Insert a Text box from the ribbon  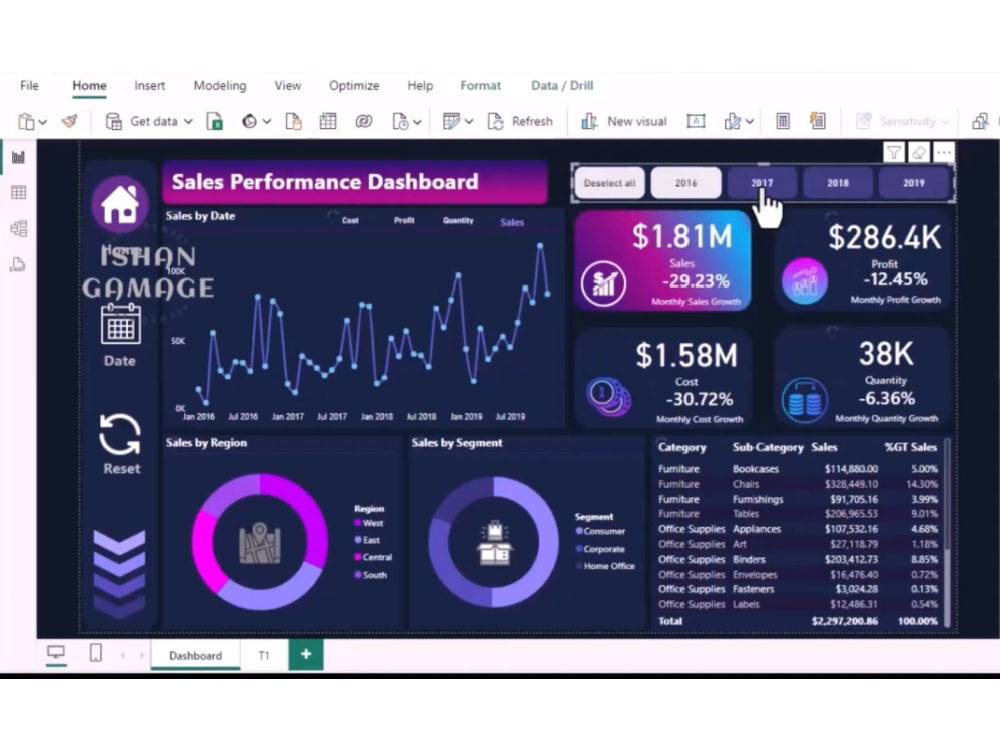pos(696,121)
